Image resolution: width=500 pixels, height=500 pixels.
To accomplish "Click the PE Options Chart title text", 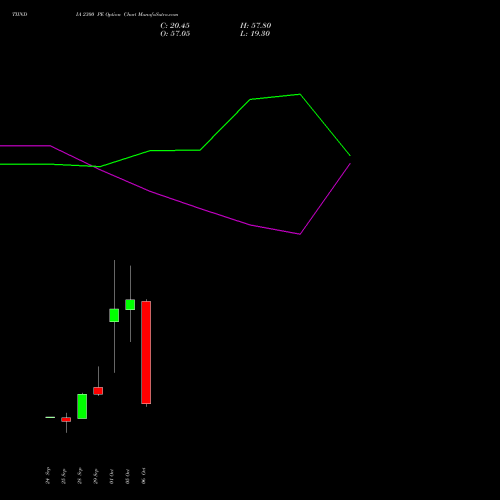I will [x=127, y=15].
